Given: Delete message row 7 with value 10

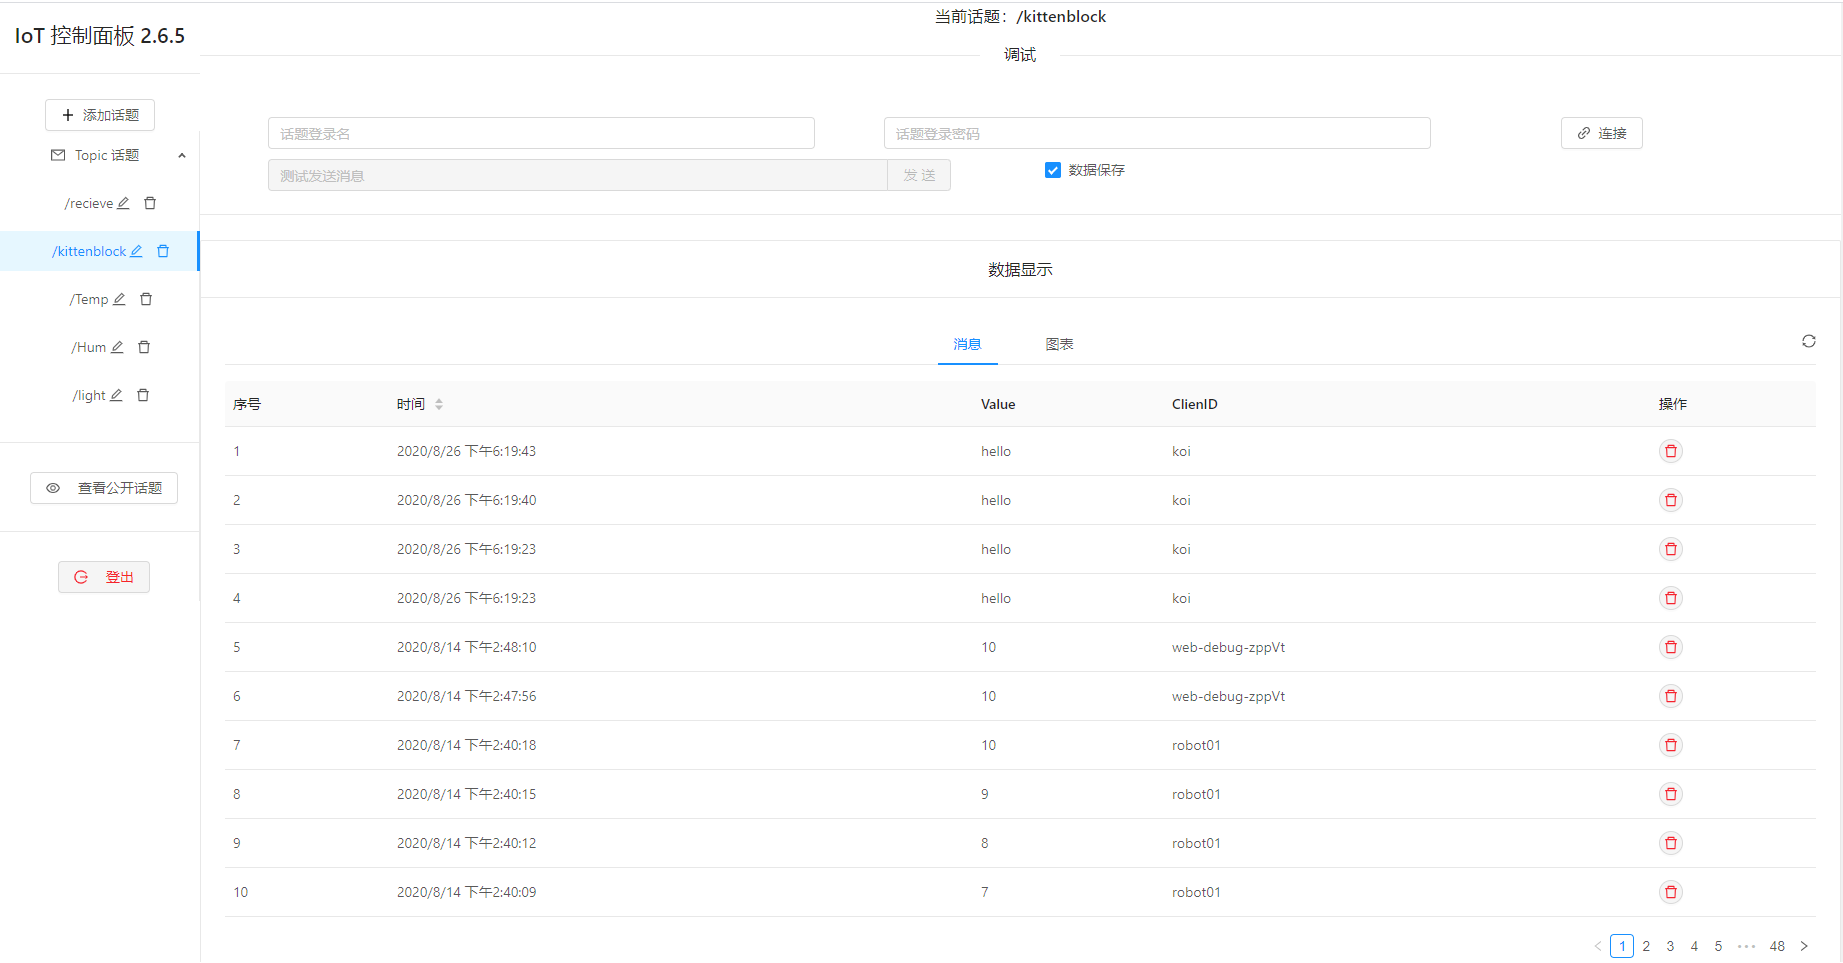Looking at the screenshot, I should pyautogui.click(x=1671, y=745).
